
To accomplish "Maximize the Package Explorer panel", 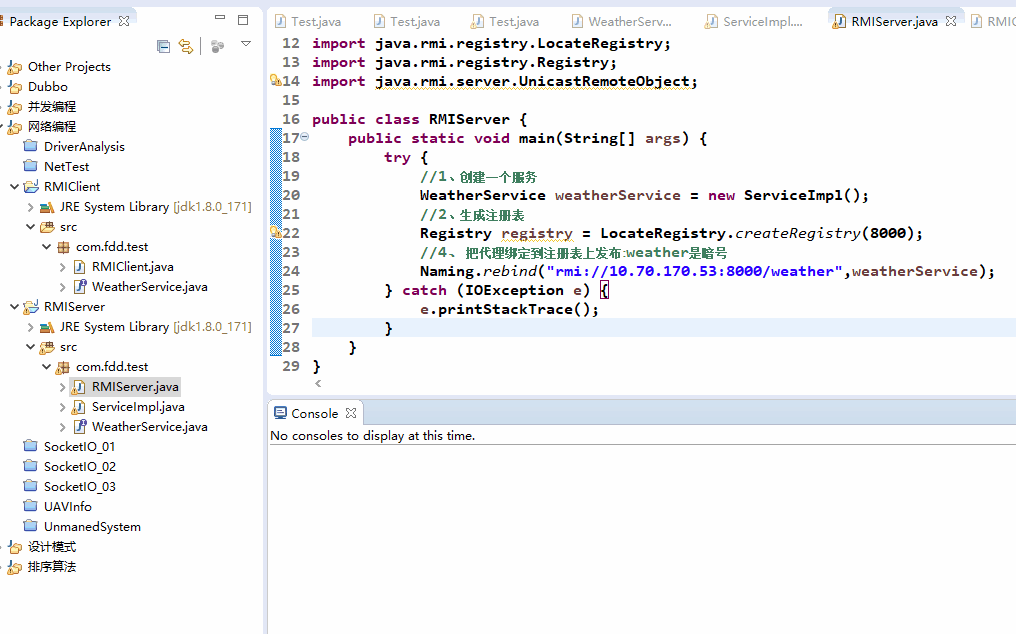I will [x=243, y=19].
